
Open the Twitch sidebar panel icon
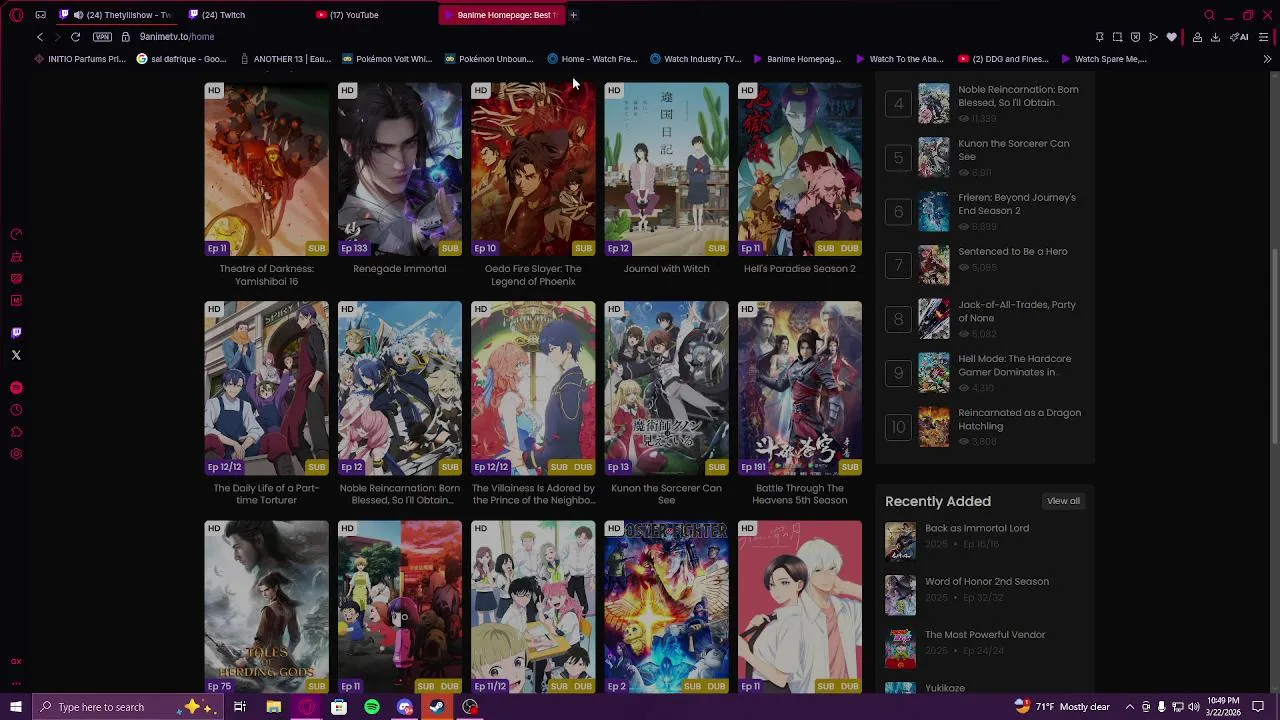[x=16, y=333]
